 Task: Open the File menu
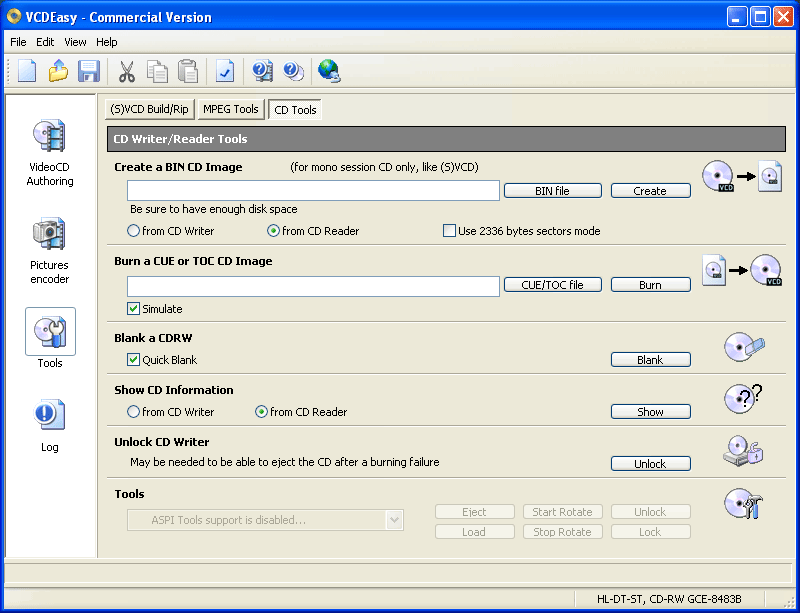pyautogui.click(x=18, y=42)
